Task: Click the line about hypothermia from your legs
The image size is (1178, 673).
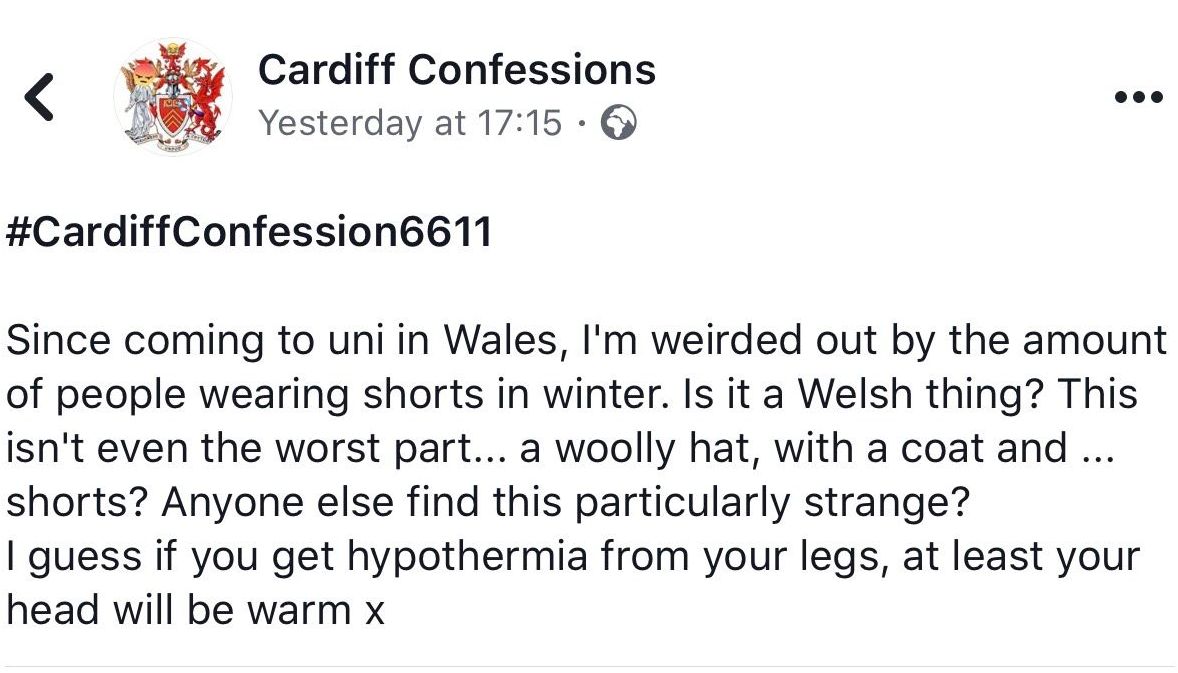Action: pos(573,557)
